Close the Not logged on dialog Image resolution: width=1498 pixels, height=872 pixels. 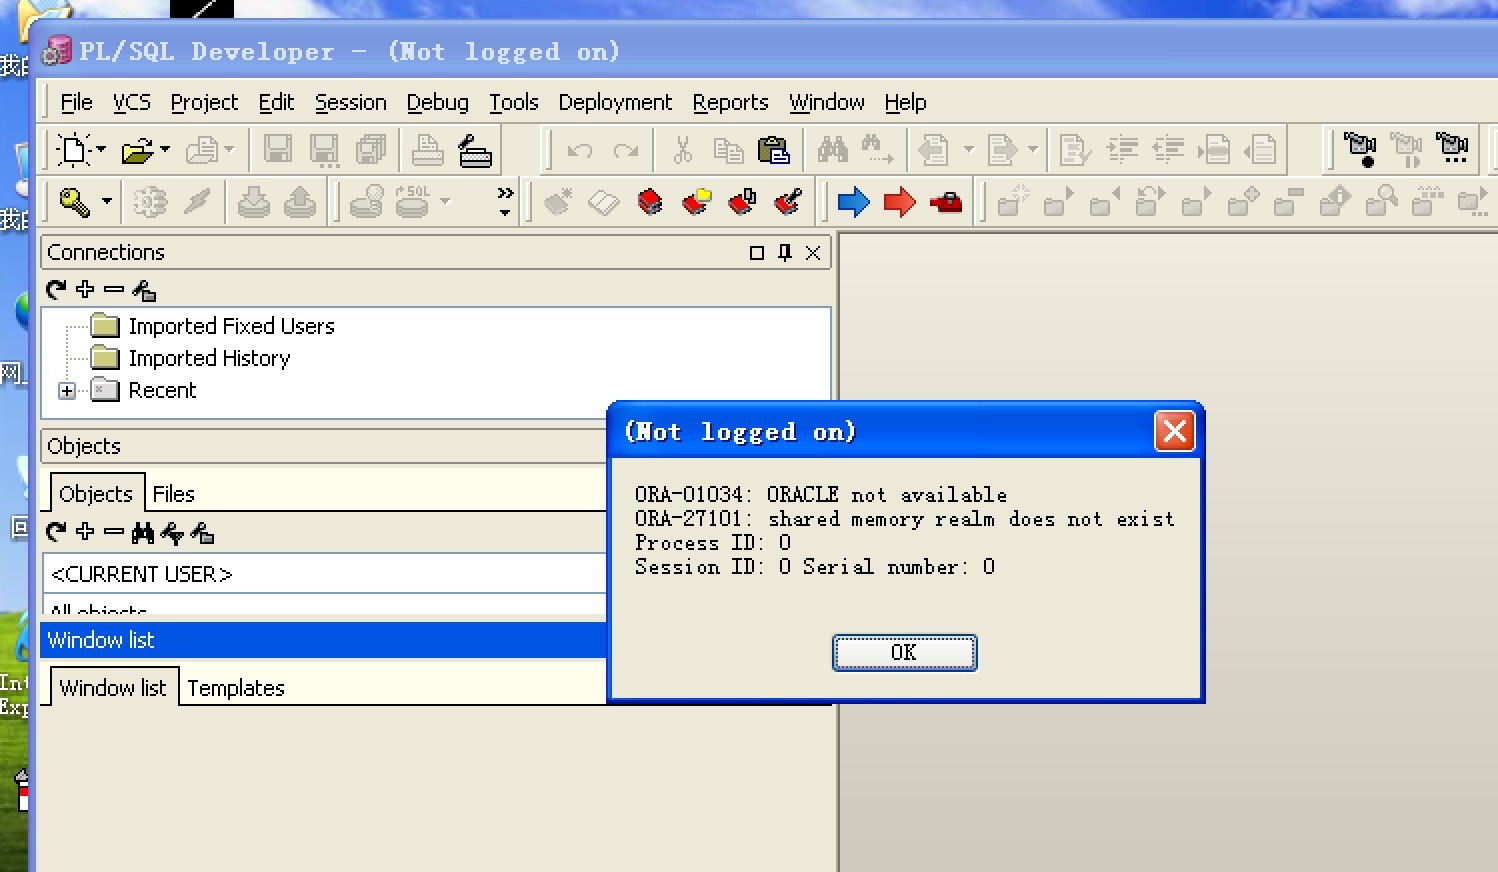click(1174, 431)
